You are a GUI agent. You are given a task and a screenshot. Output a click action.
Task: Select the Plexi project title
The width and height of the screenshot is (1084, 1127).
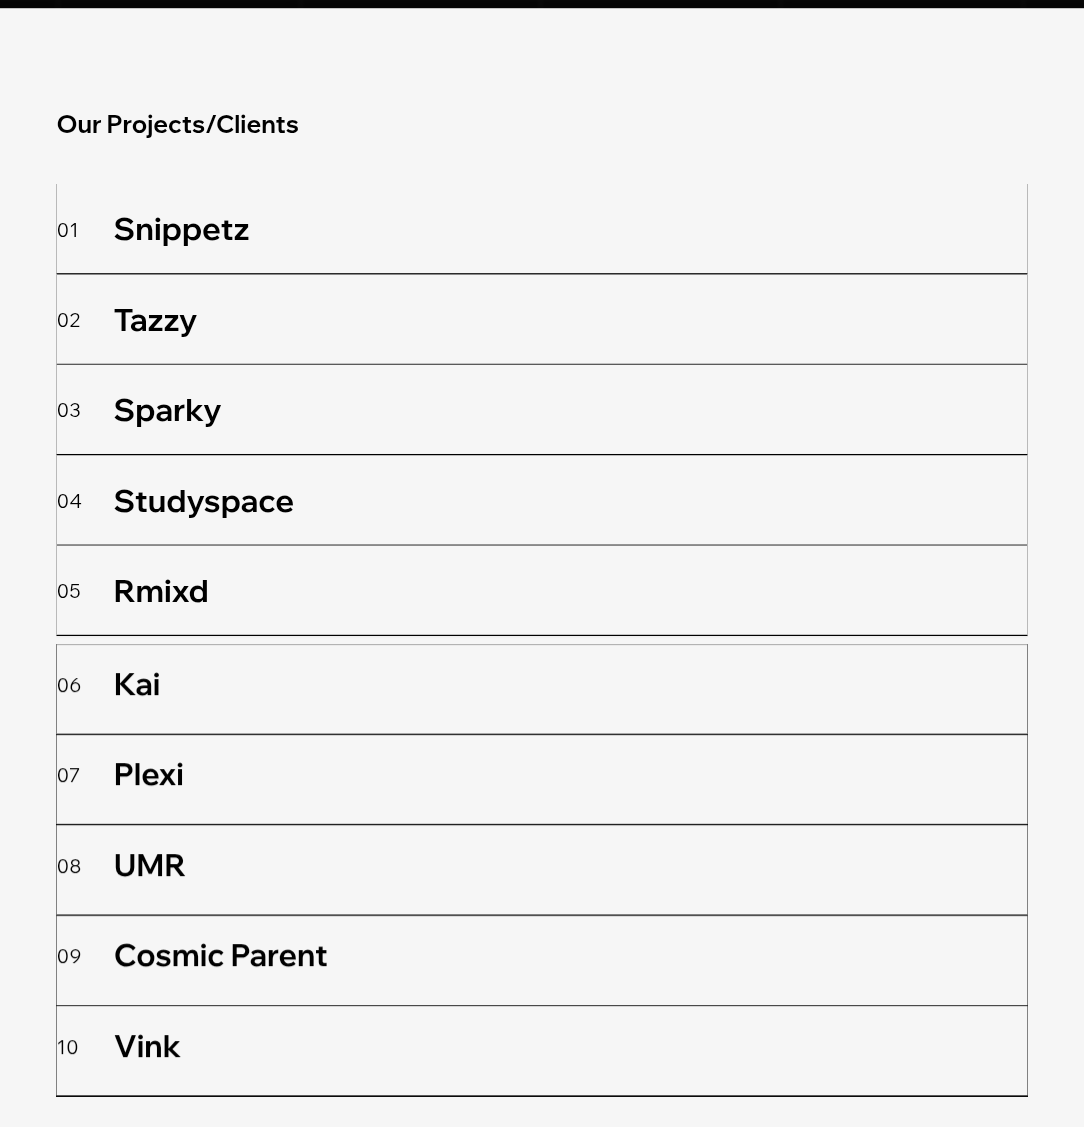coord(149,775)
